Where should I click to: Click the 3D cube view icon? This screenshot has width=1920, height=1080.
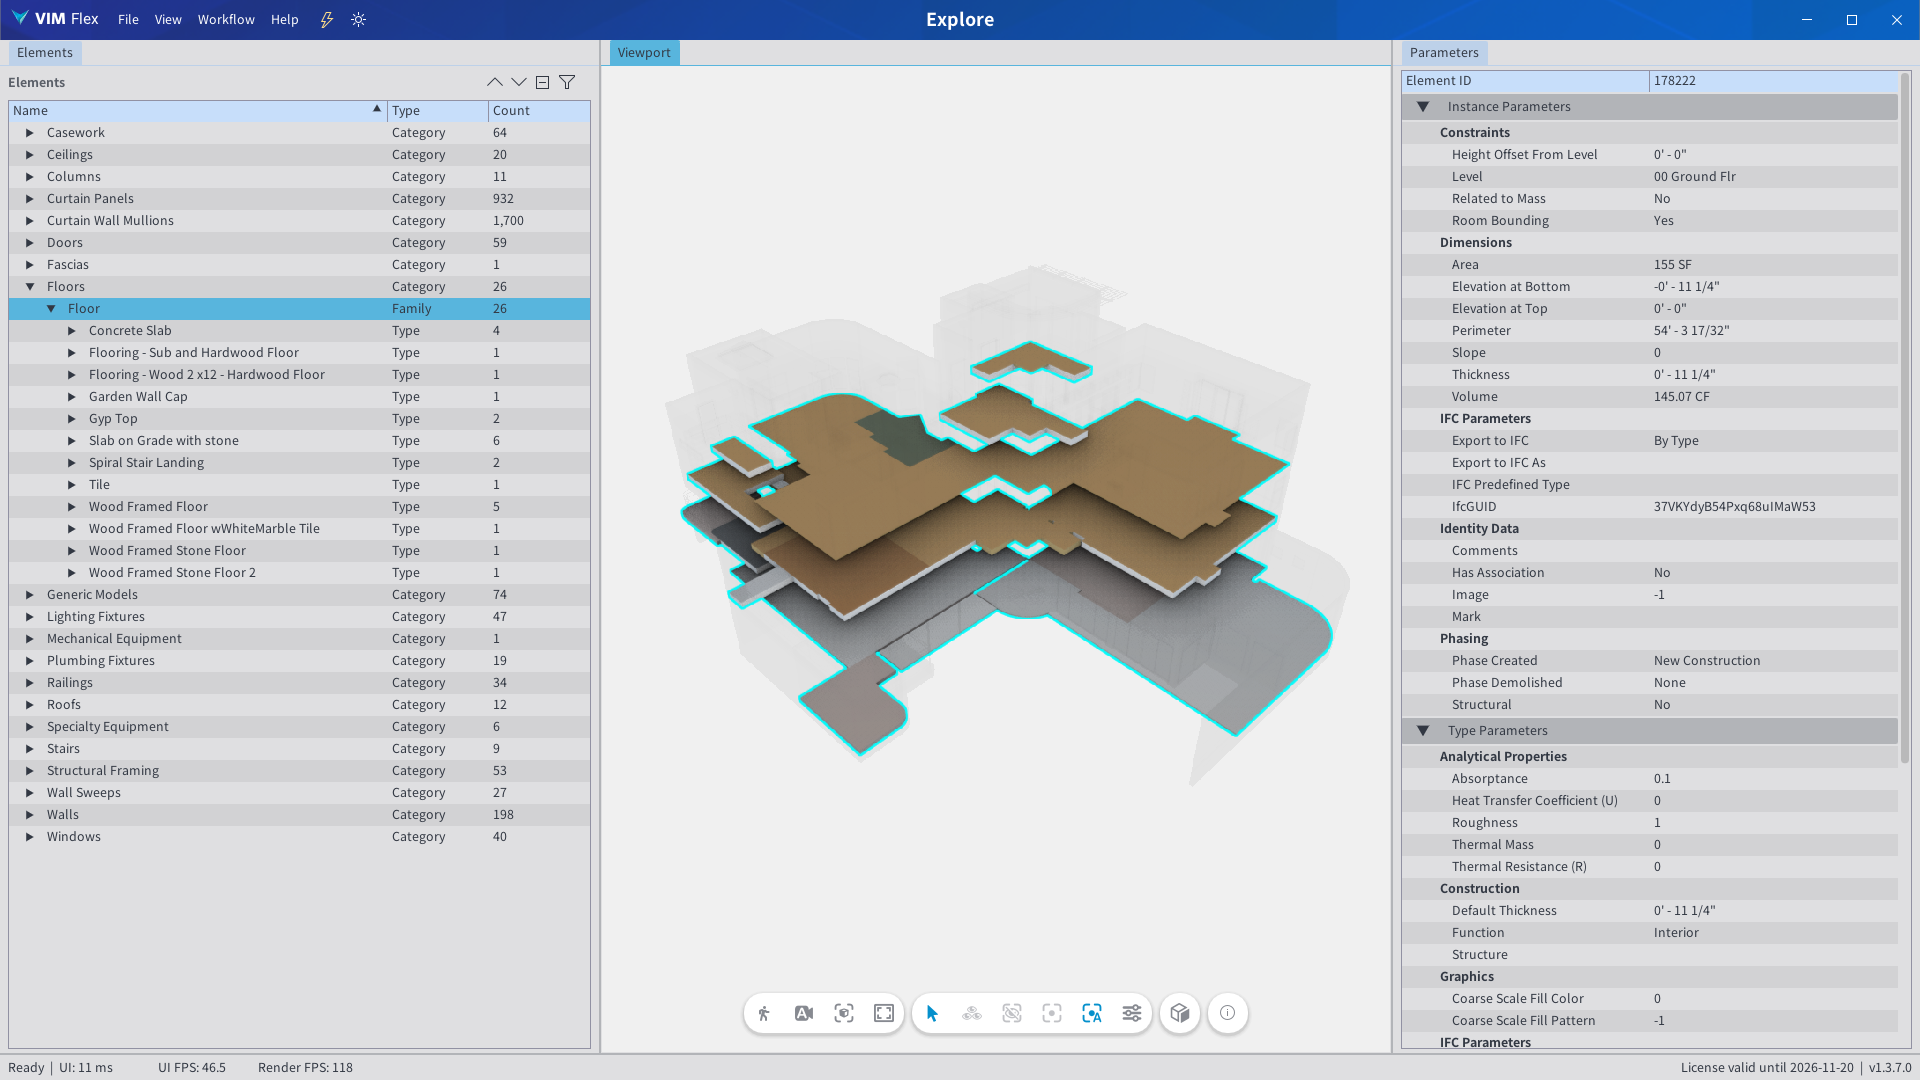1180,1013
